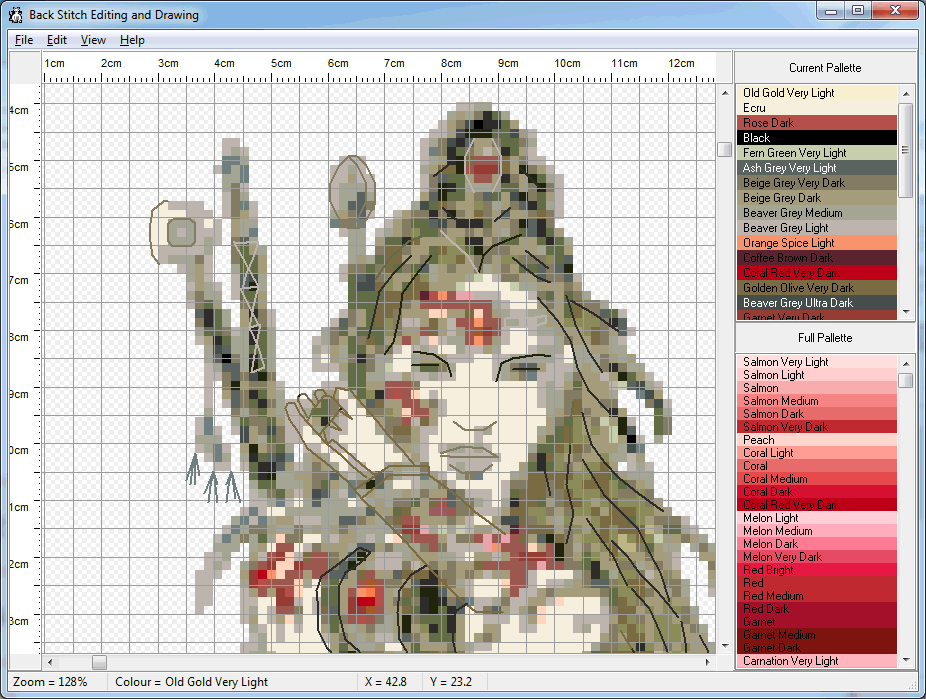Select Coral Red Very Dark in Current Pallette

(x=817, y=273)
